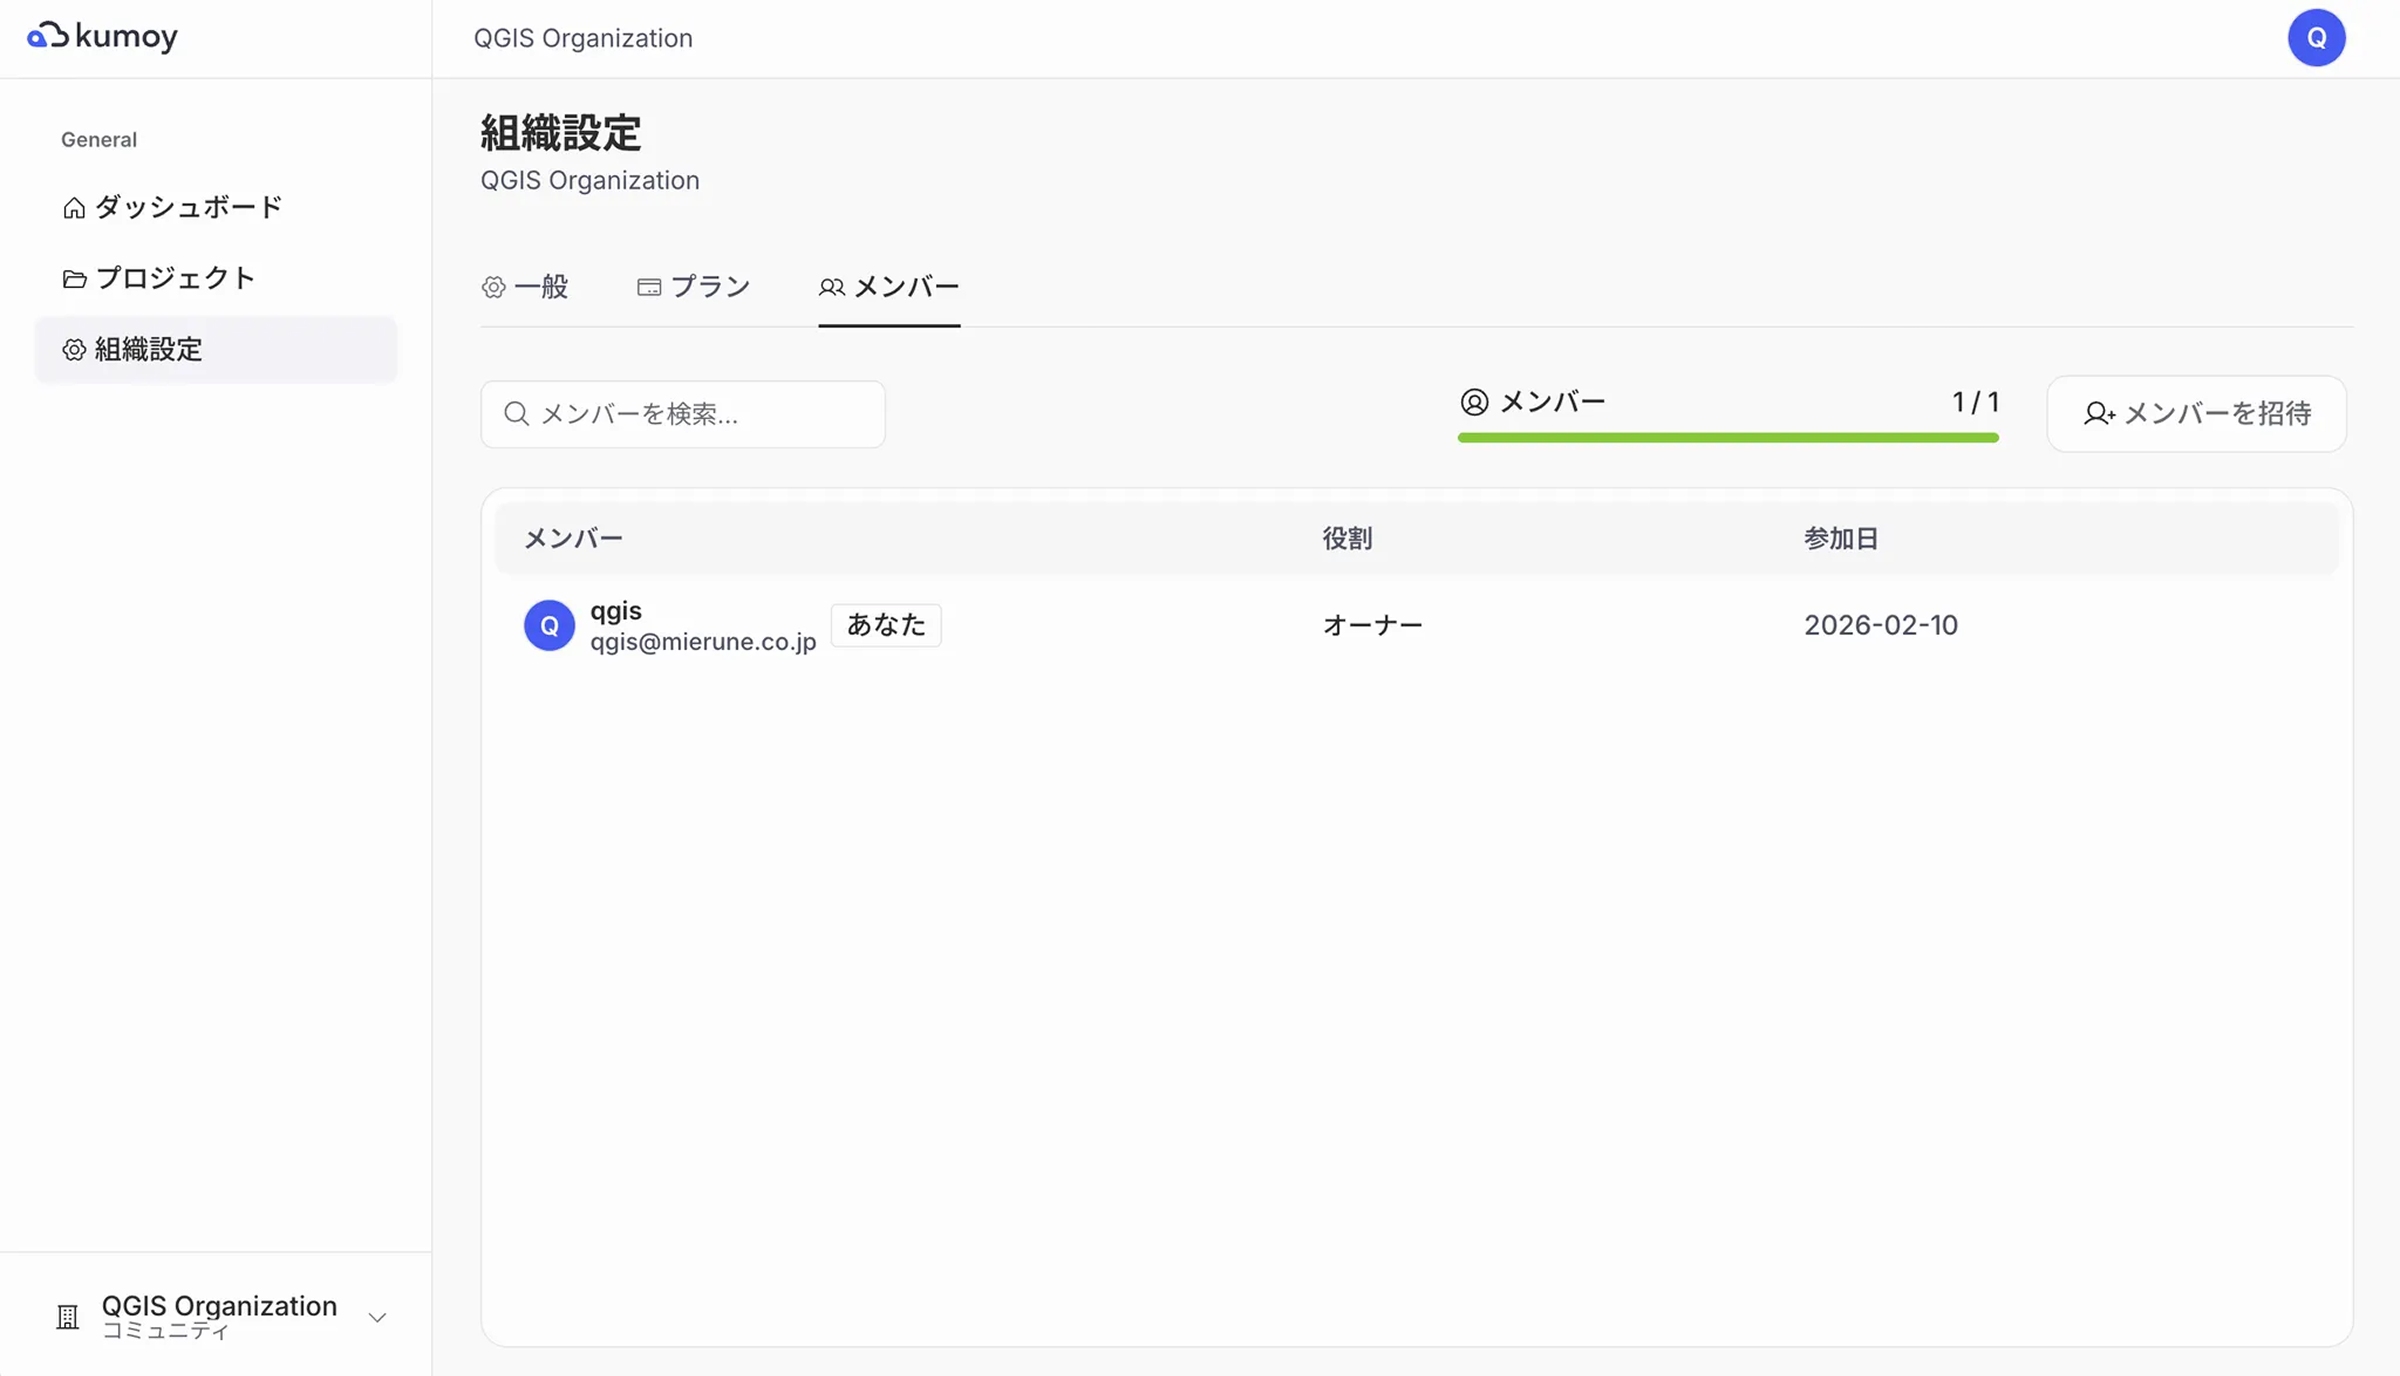Click メンバーを招待 button
The image size is (2400, 1376).
point(2196,414)
